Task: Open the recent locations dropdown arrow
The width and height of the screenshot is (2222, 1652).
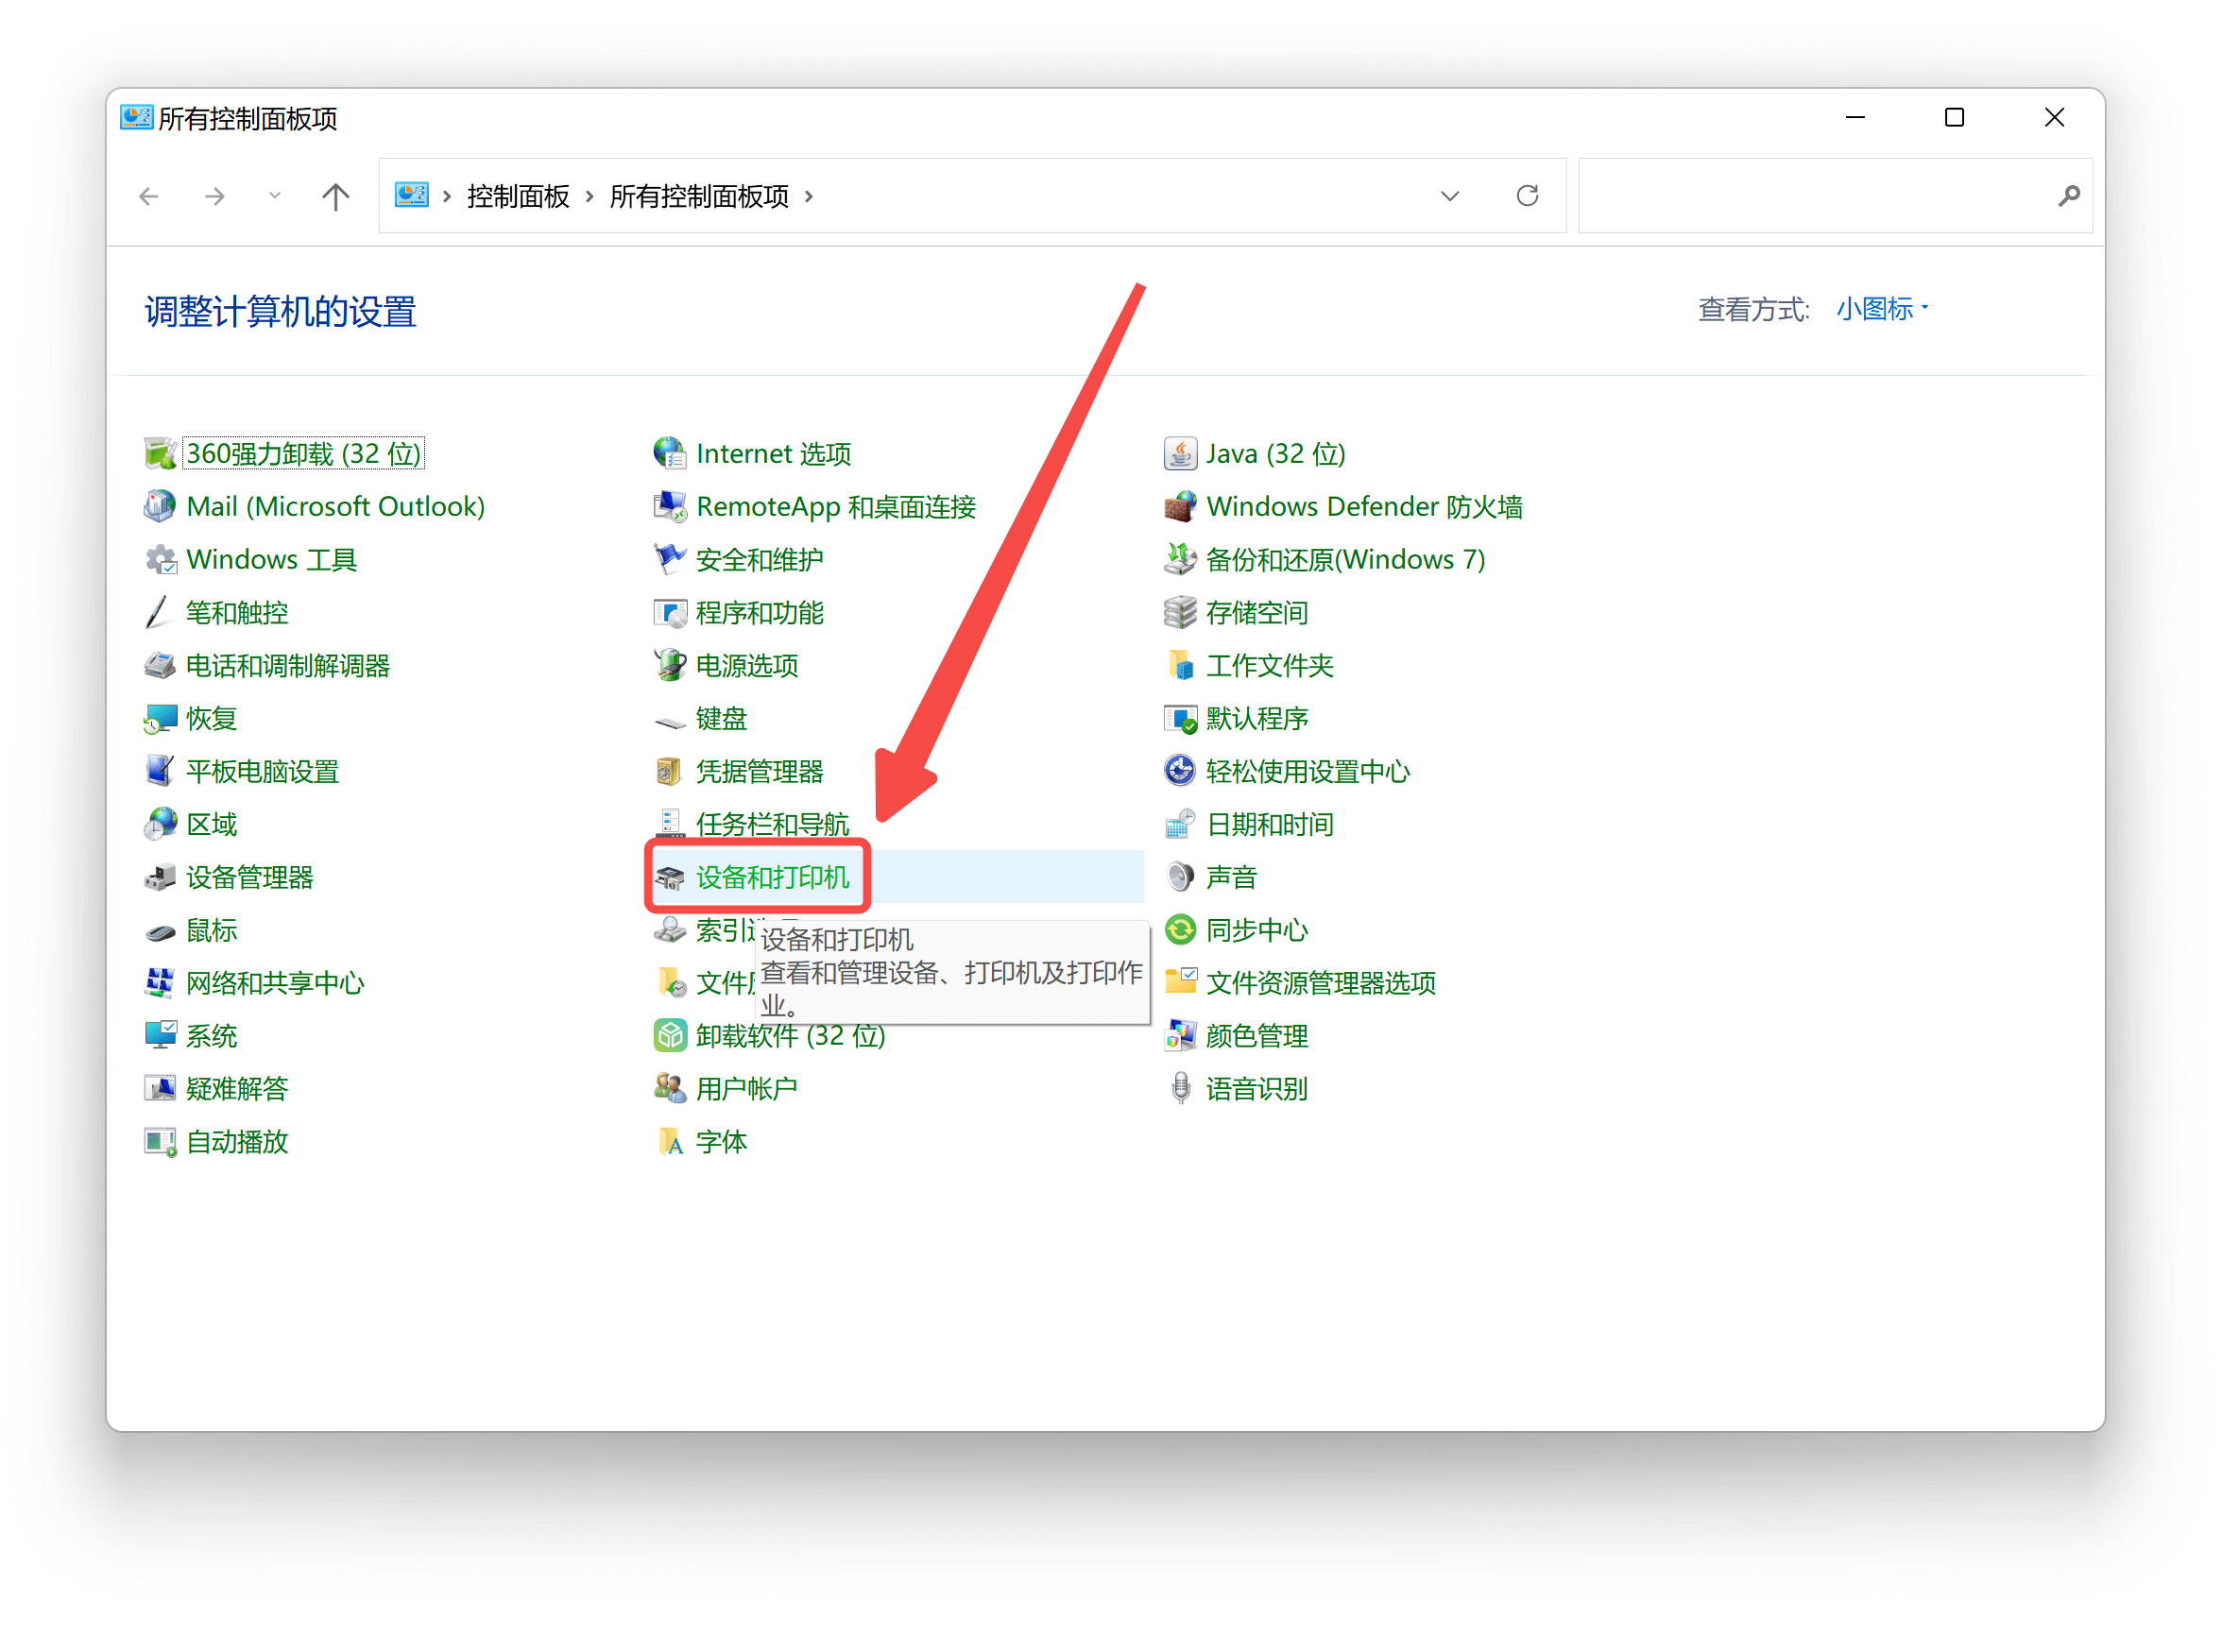Action: (274, 196)
